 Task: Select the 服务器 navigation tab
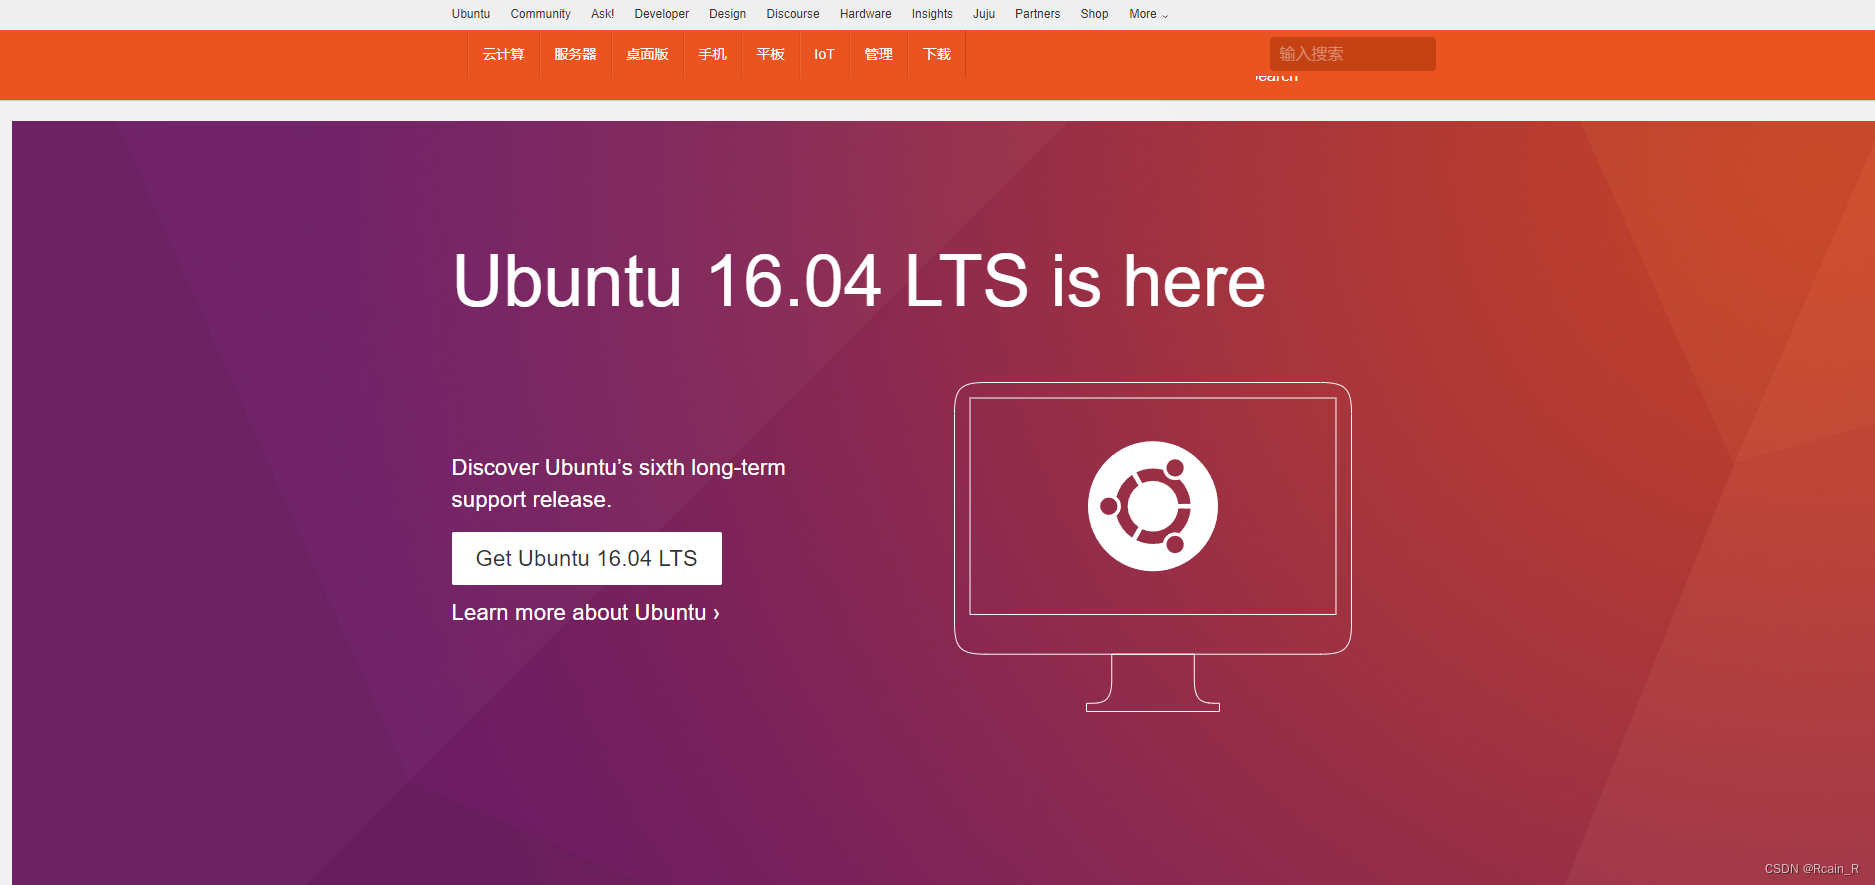pyautogui.click(x=575, y=54)
